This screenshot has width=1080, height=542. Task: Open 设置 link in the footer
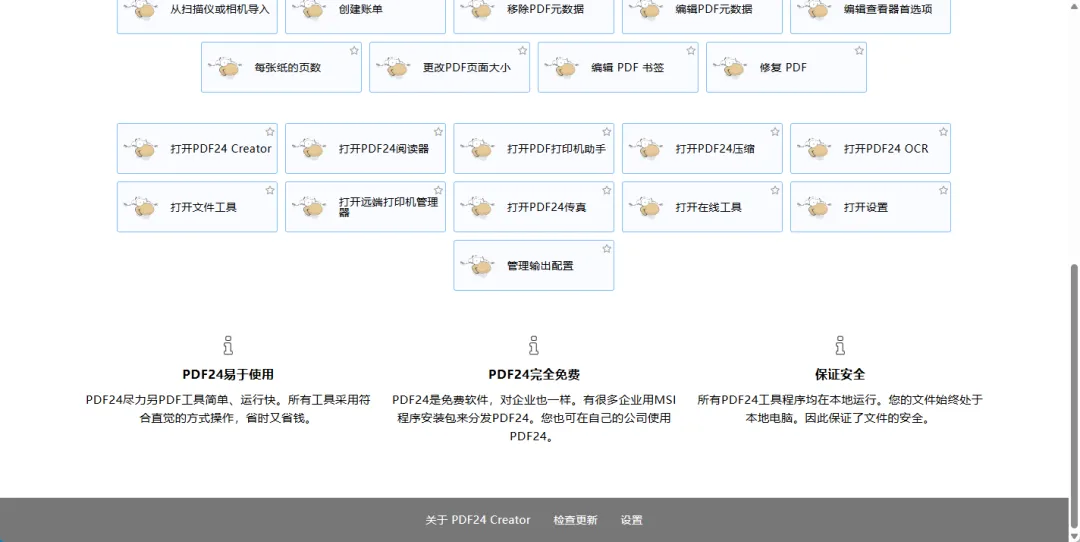point(632,520)
